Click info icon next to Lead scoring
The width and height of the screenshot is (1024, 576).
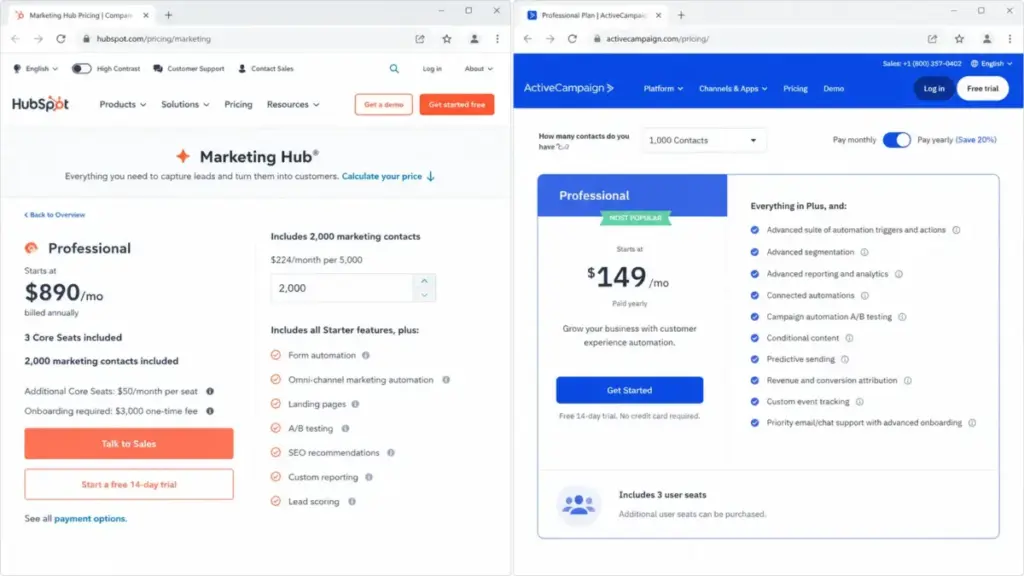[x=352, y=502]
